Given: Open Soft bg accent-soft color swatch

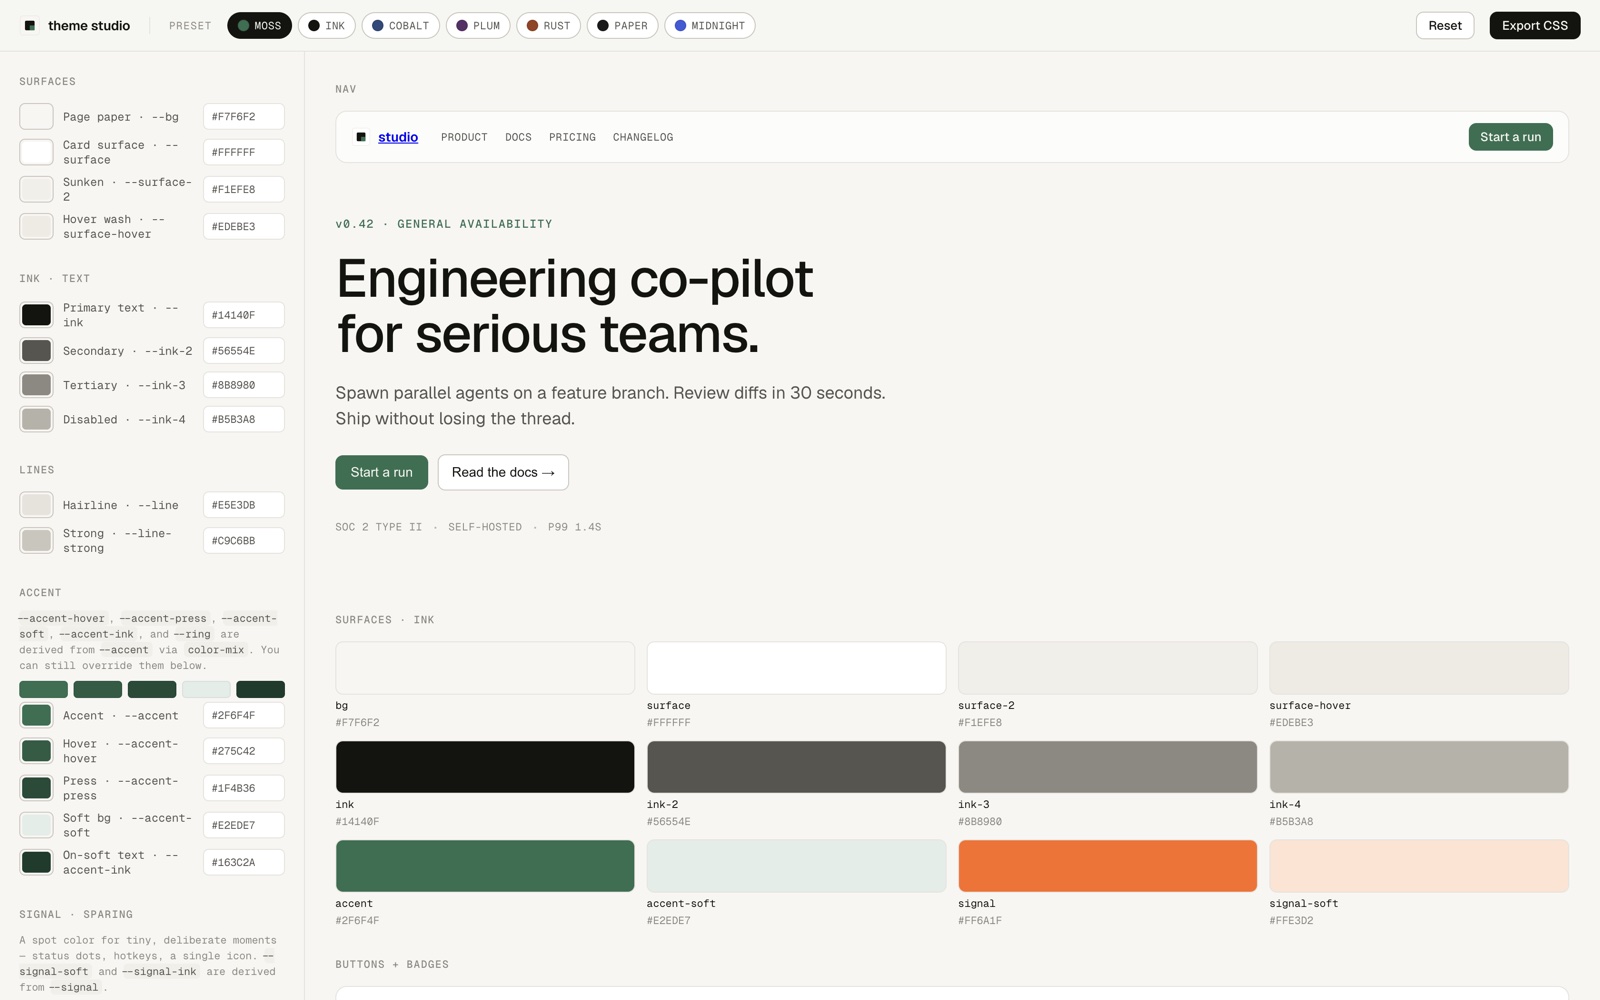Looking at the screenshot, I should pos(37,825).
